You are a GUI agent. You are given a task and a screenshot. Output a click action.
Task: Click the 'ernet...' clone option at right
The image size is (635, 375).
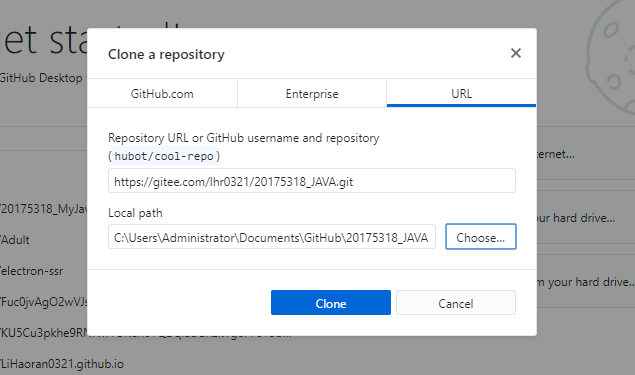click(x=556, y=154)
